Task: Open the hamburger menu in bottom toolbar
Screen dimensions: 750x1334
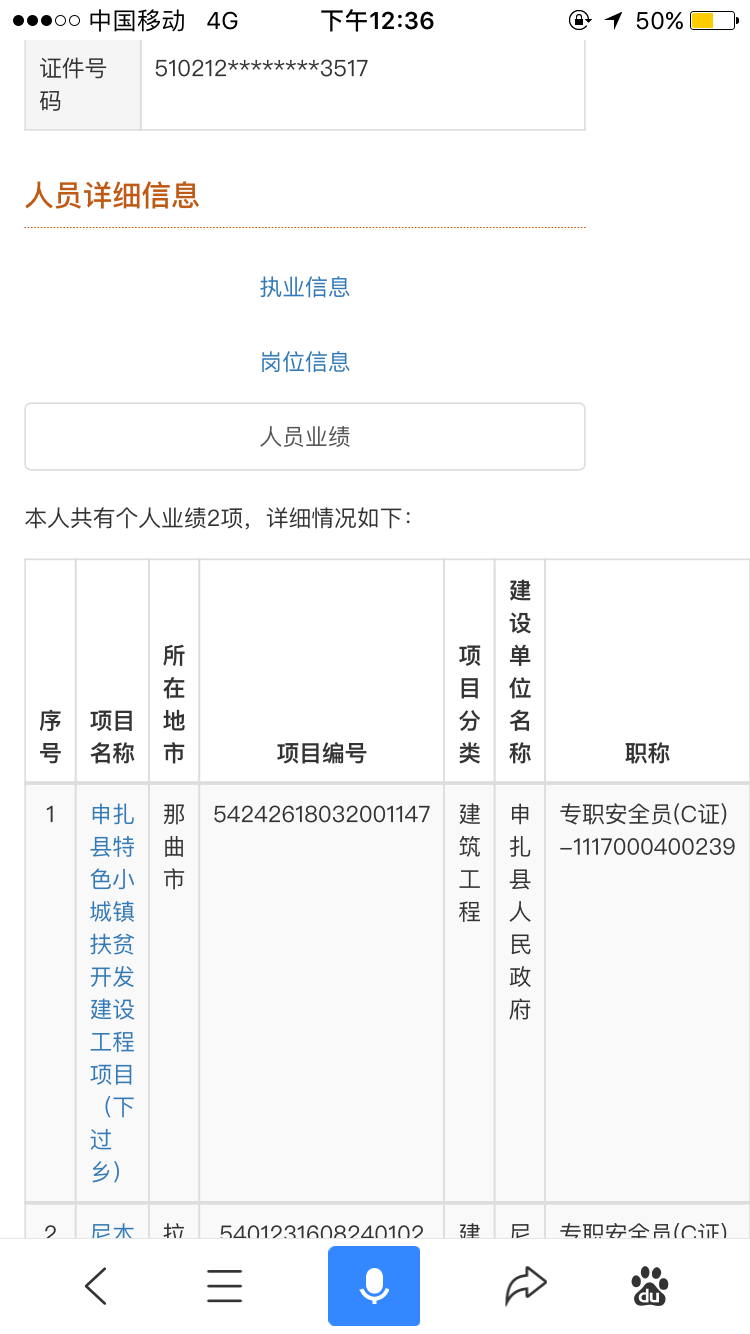Action: (x=224, y=1286)
